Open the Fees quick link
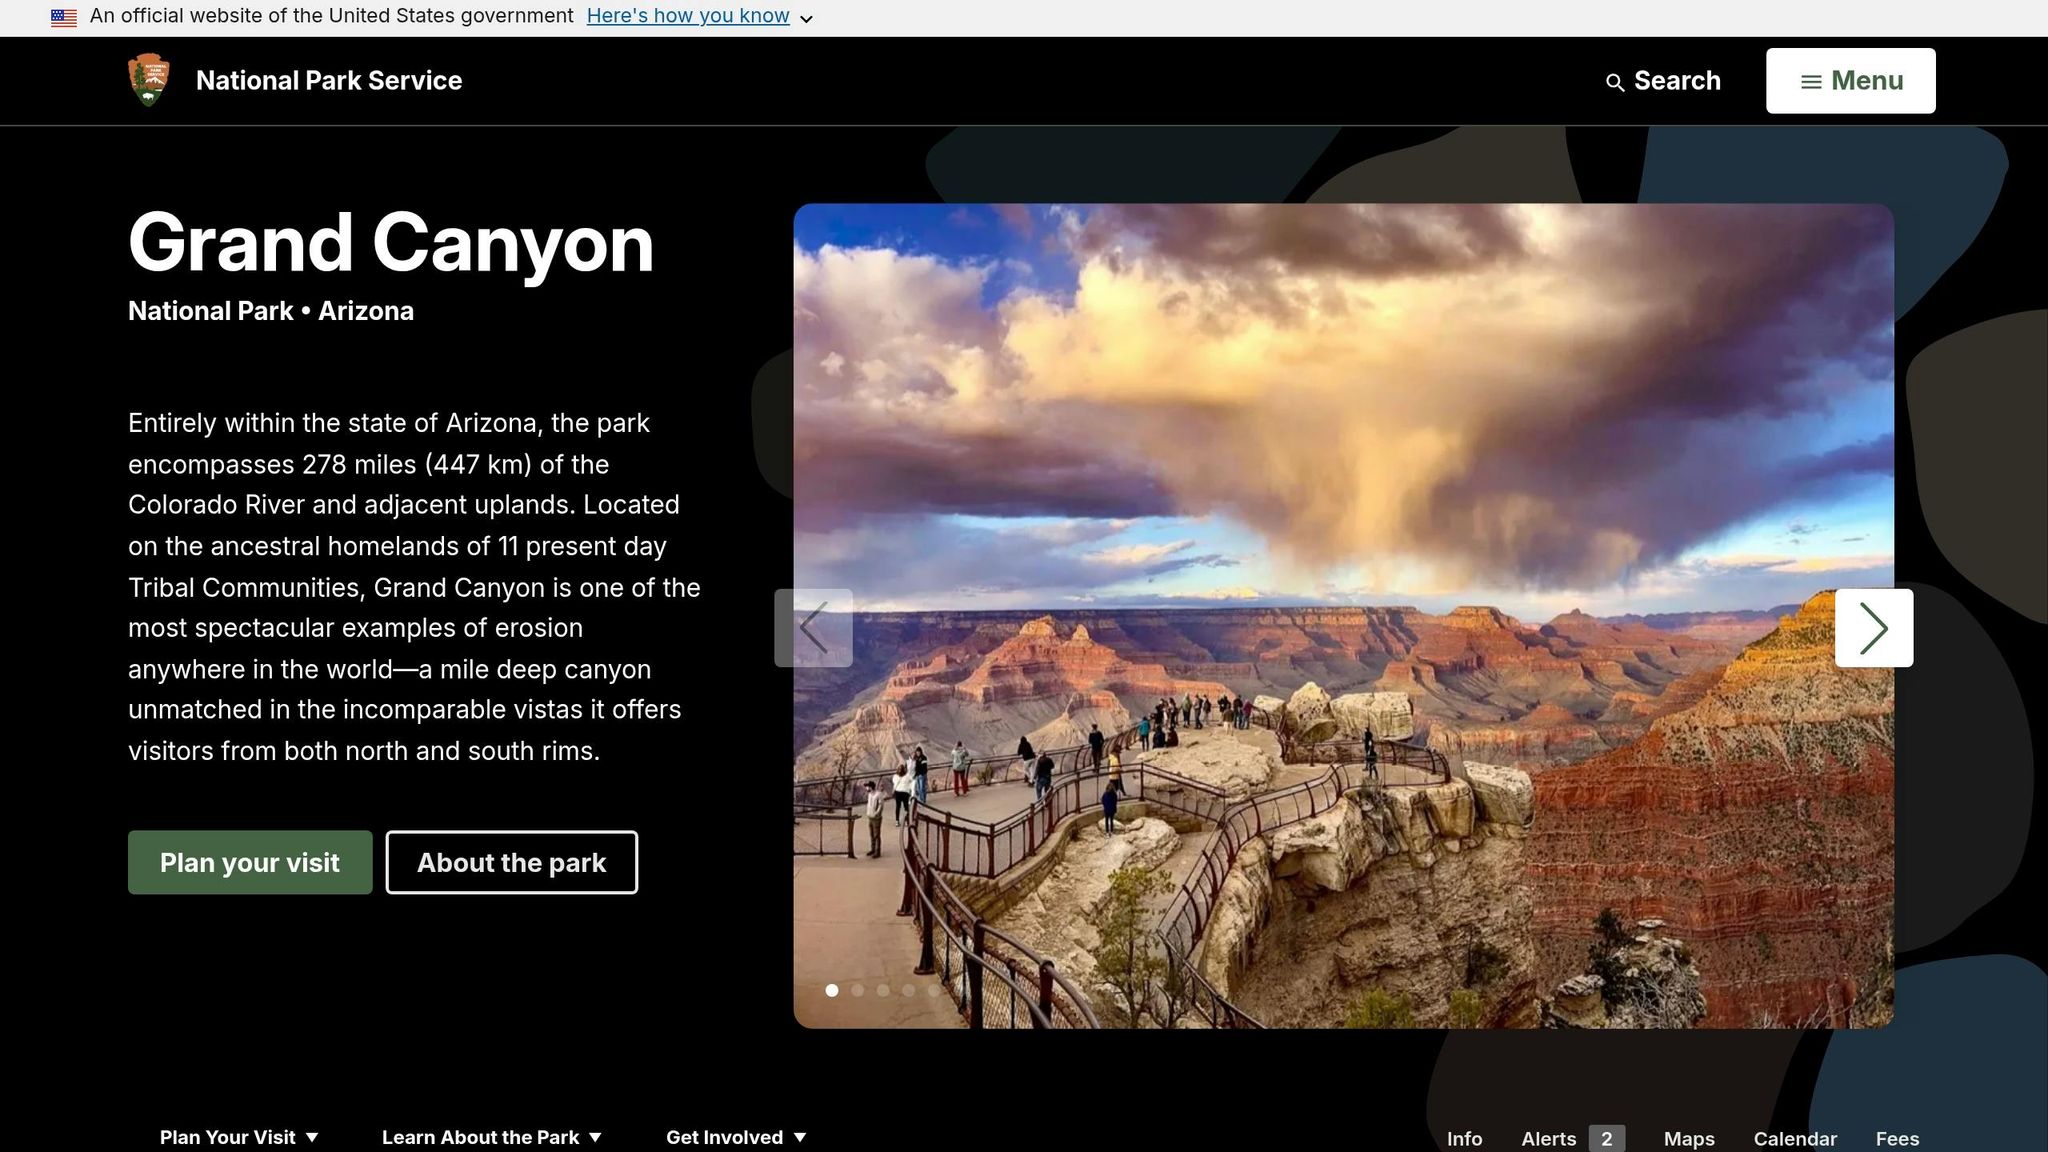 1897,1138
